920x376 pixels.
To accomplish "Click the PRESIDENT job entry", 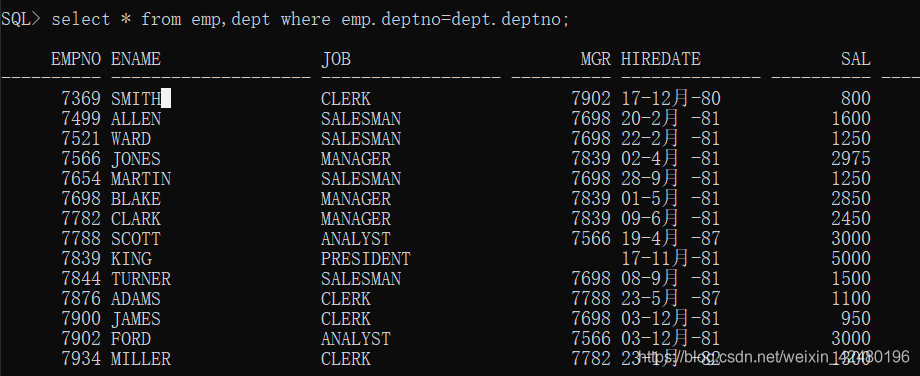I will [x=366, y=259].
